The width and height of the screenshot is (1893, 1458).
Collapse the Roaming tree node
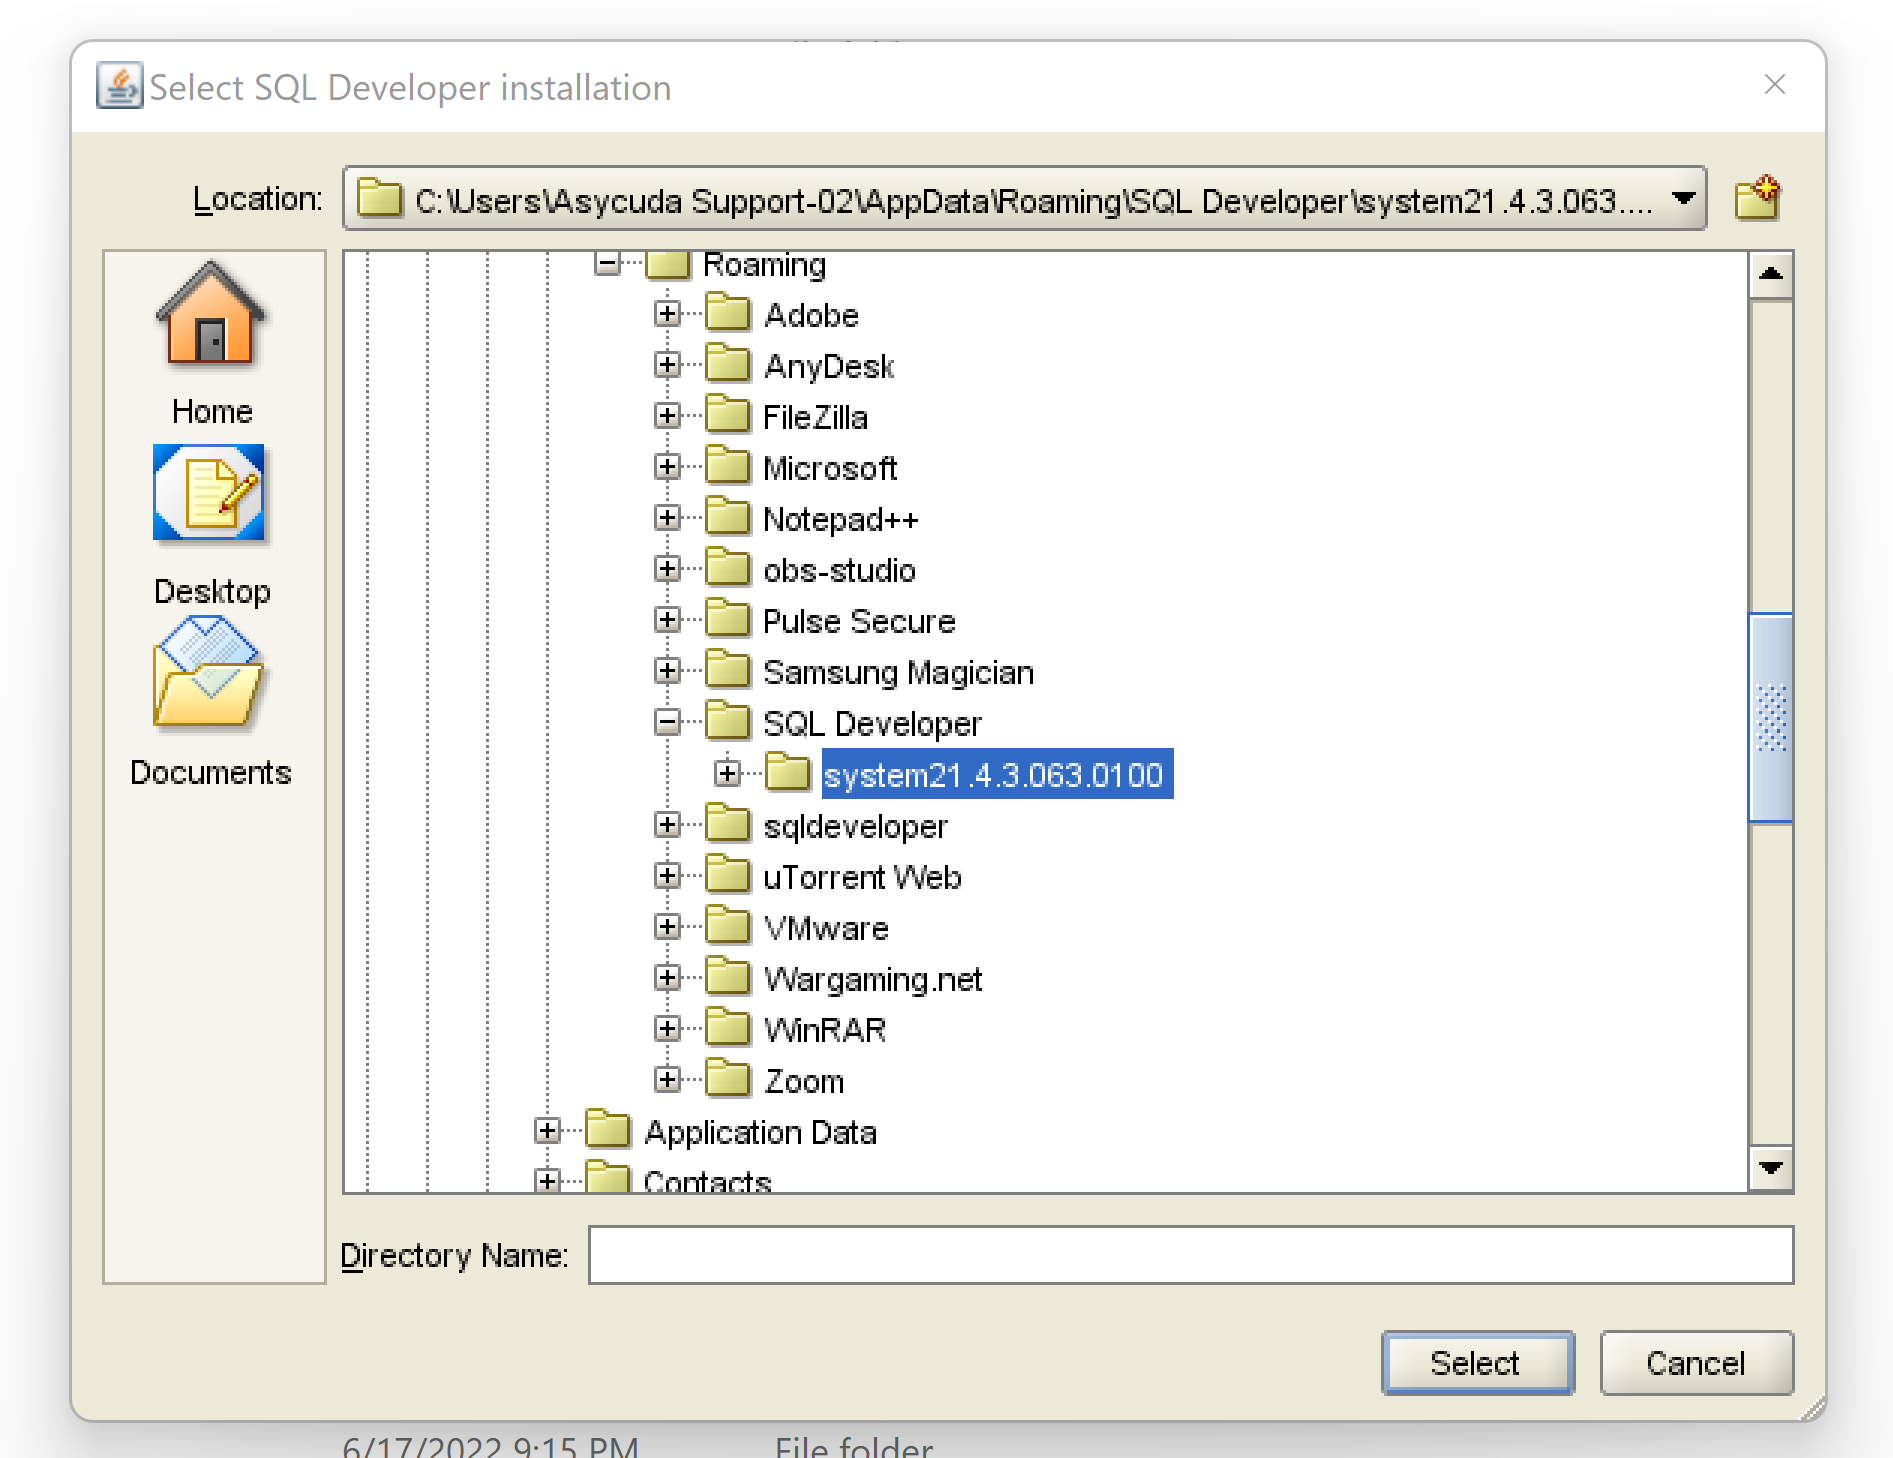pos(607,263)
